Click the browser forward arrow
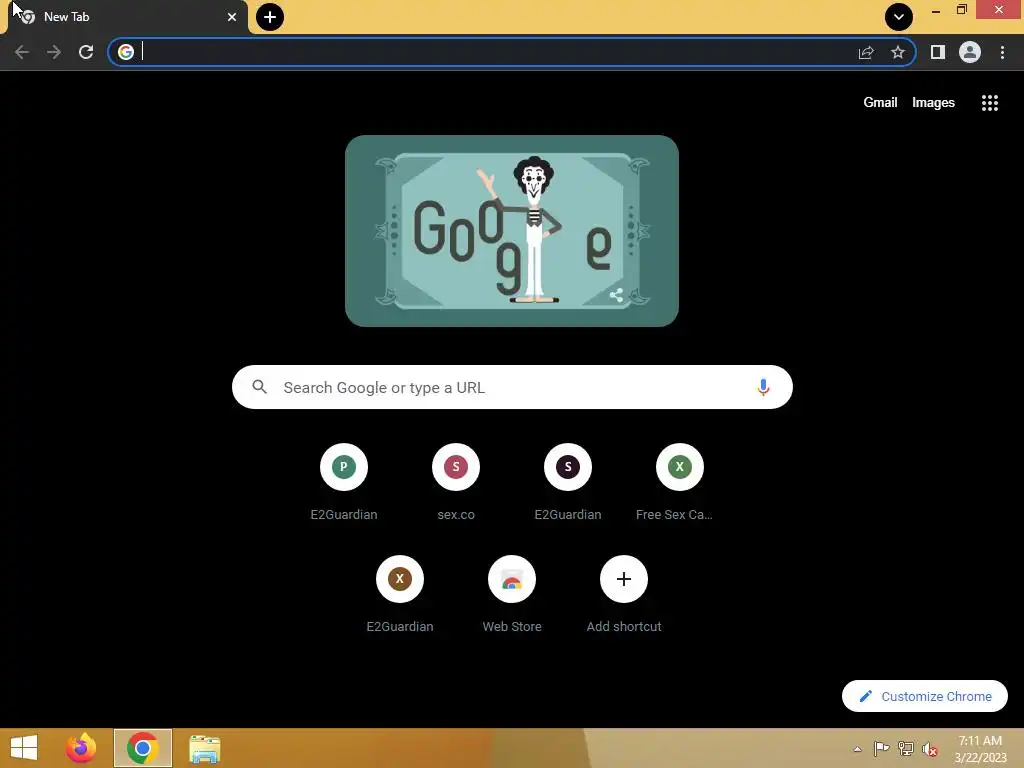1024x768 pixels. pyautogui.click(x=54, y=52)
